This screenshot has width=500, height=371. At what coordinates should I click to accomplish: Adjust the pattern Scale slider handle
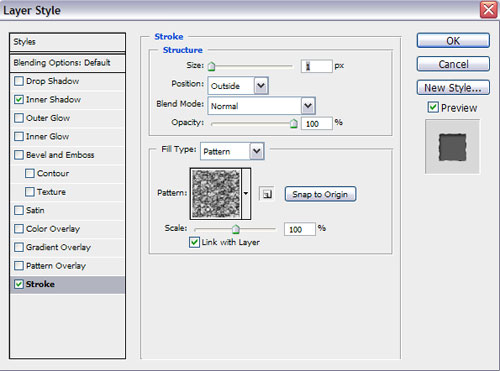click(x=236, y=229)
